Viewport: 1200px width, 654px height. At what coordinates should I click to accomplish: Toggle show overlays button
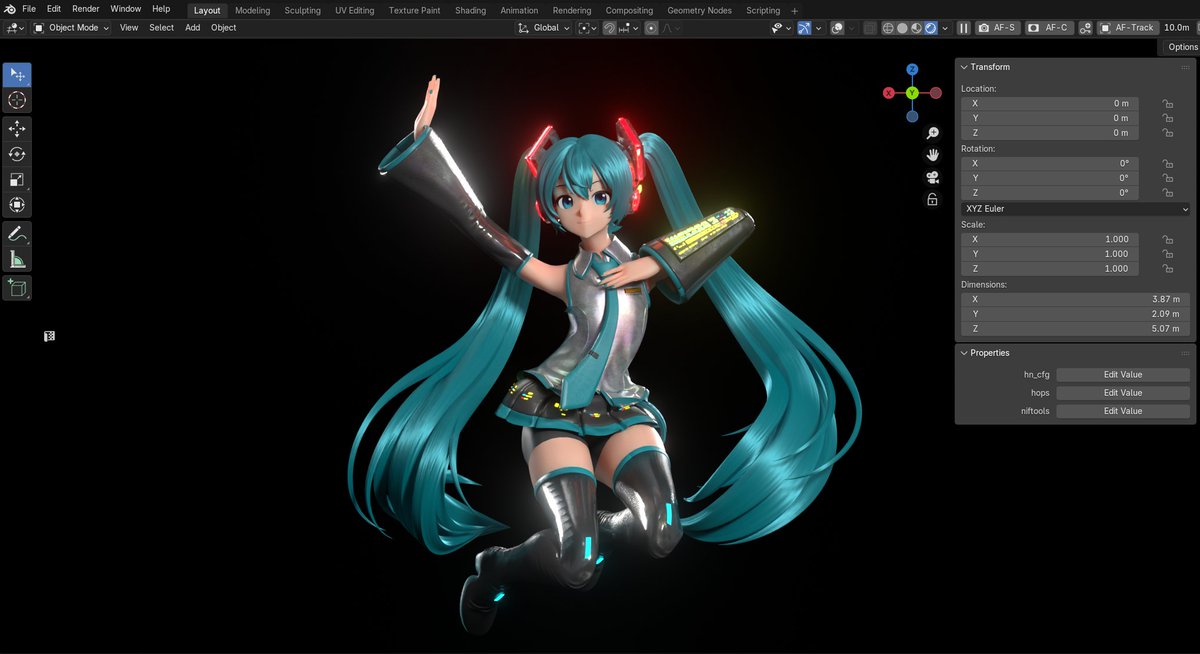837,28
